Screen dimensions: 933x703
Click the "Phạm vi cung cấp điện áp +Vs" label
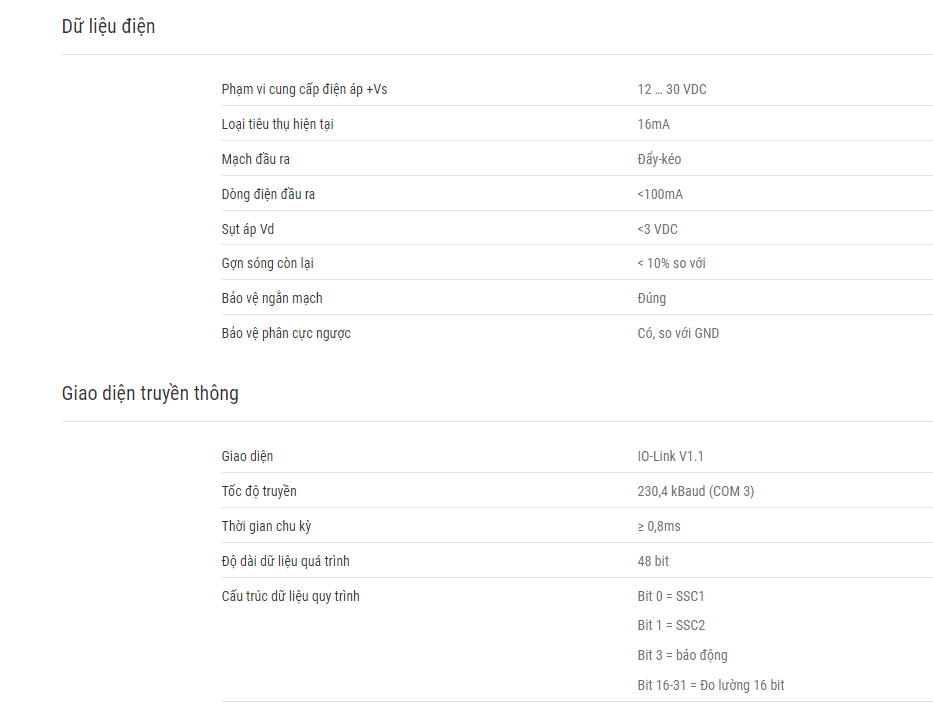click(x=304, y=90)
